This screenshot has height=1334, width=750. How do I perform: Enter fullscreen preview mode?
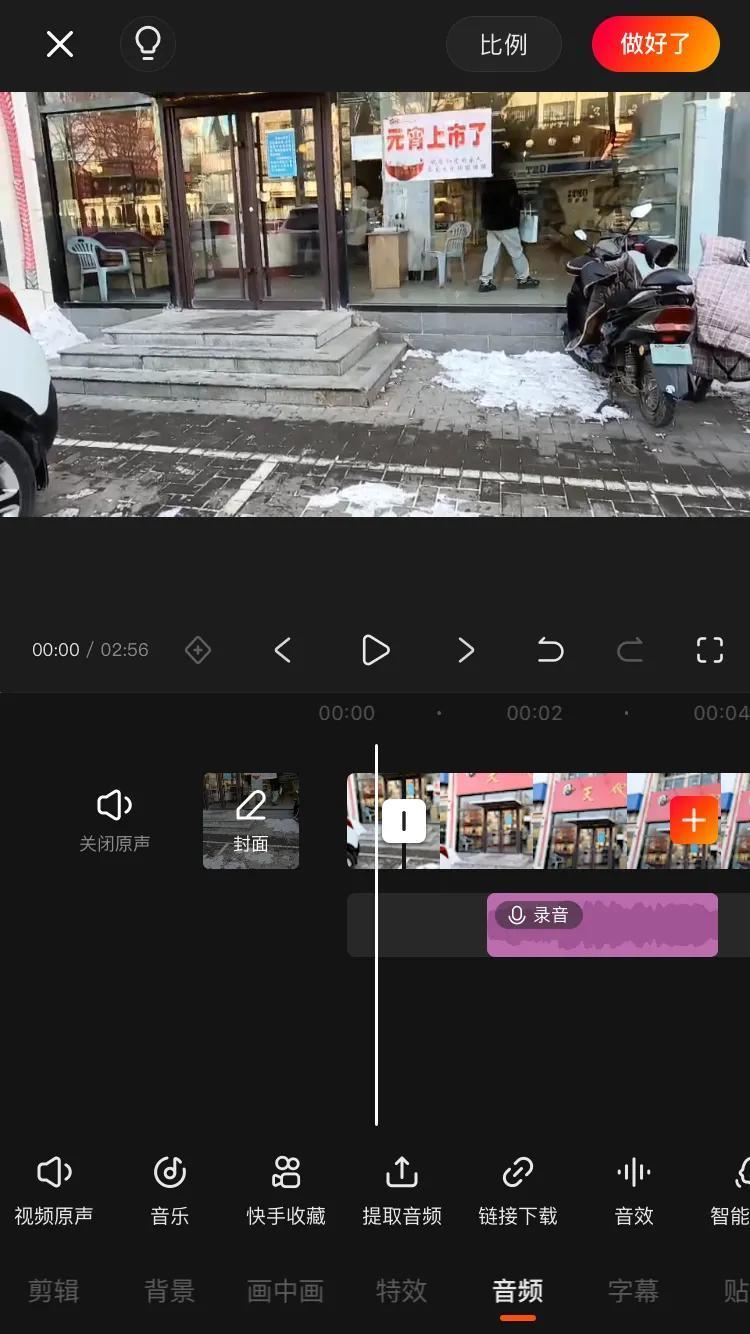pyautogui.click(x=709, y=650)
